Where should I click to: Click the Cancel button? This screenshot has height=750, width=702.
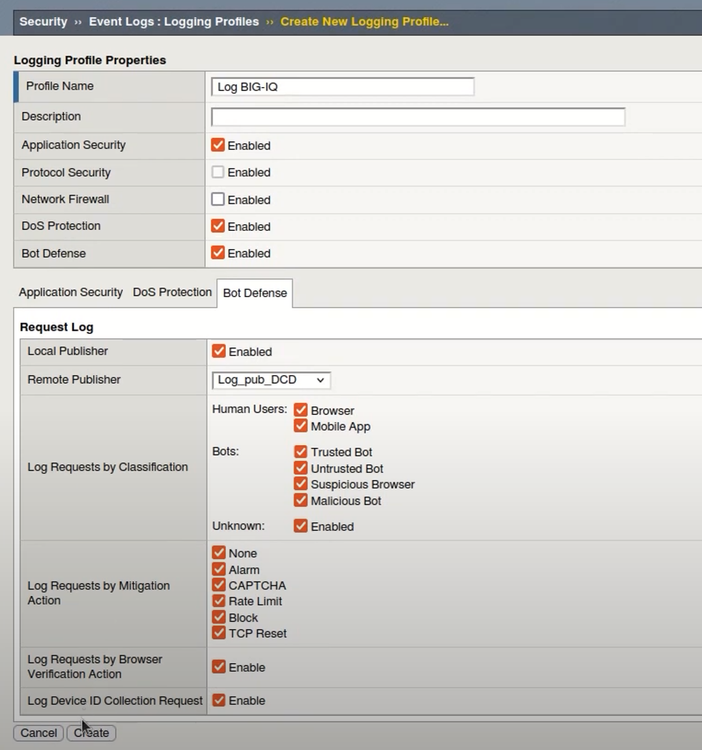tap(39, 733)
